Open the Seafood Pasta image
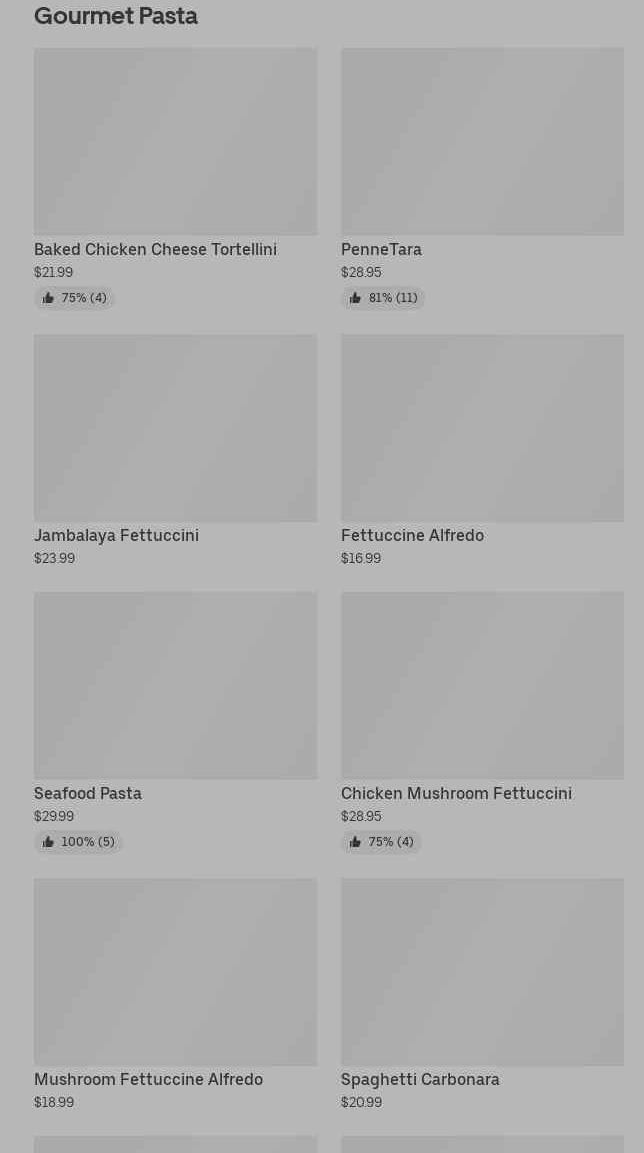Viewport: 644px width, 1153px height. [175, 685]
